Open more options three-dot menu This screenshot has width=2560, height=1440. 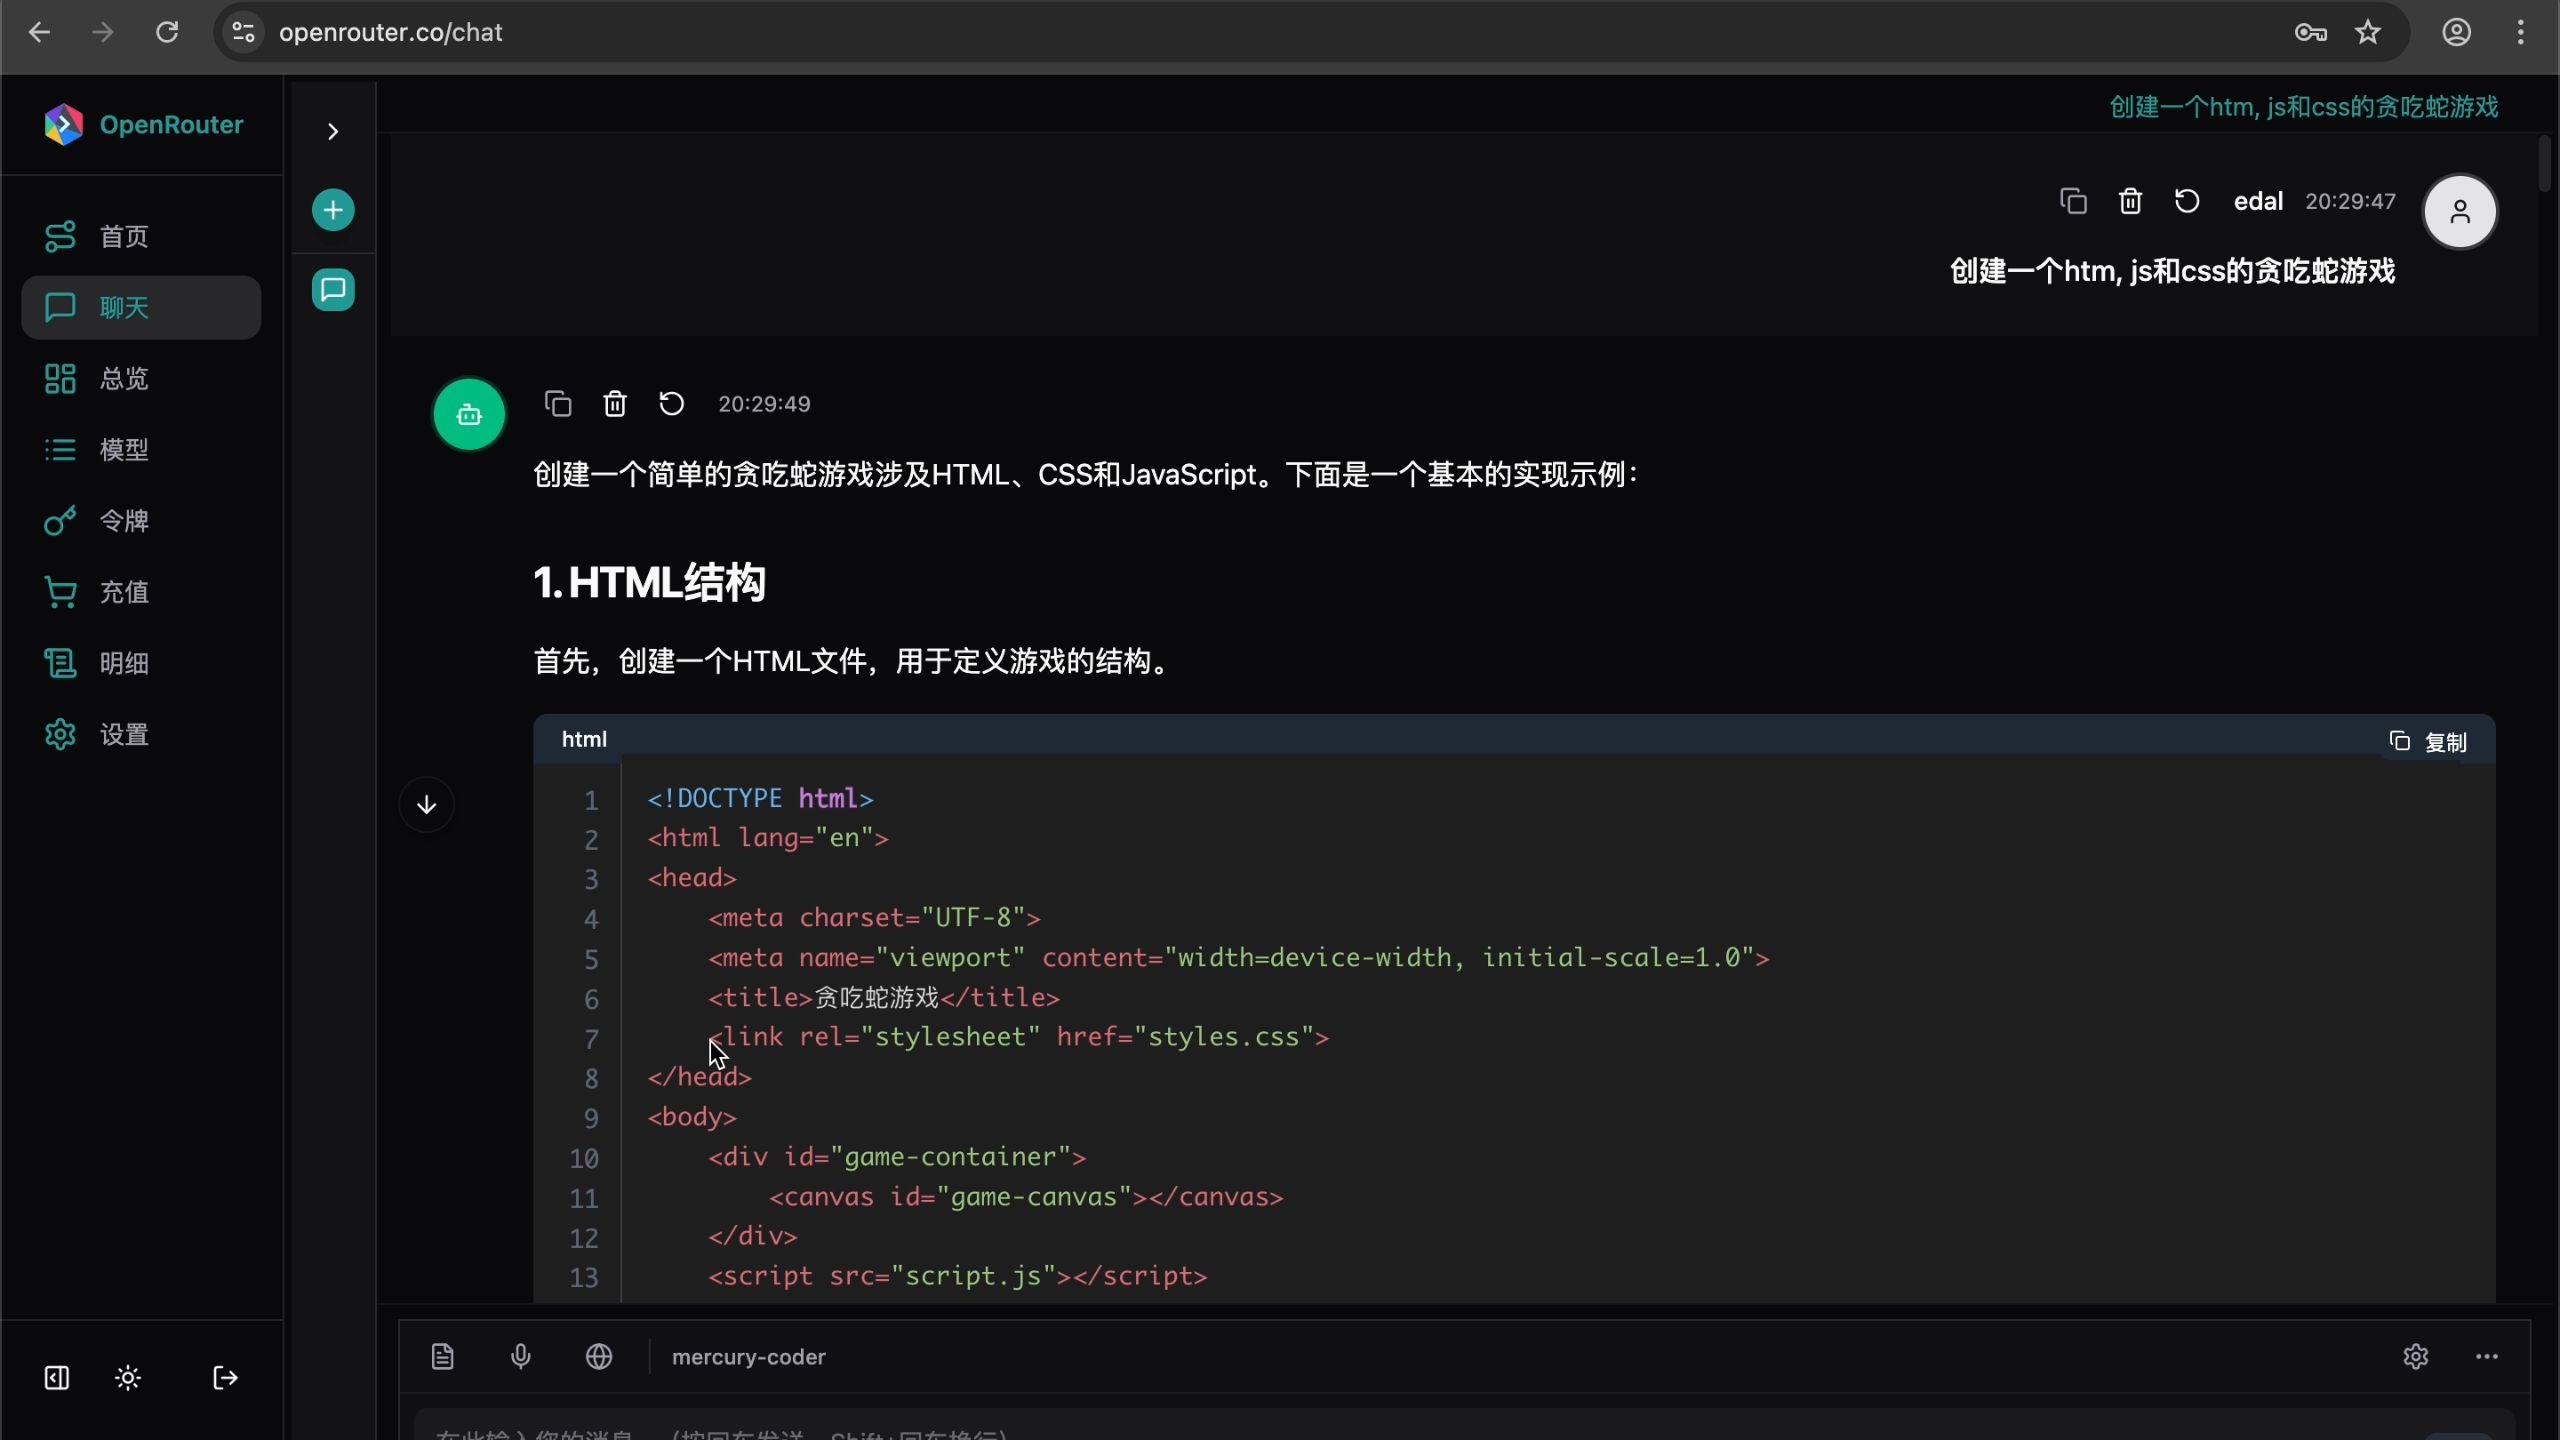point(2487,1357)
